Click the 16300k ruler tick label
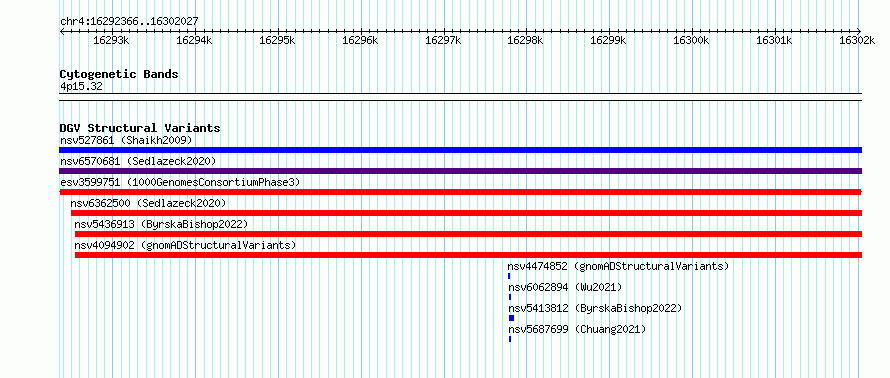The width and height of the screenshot is (890, 378). coord(691,41)
